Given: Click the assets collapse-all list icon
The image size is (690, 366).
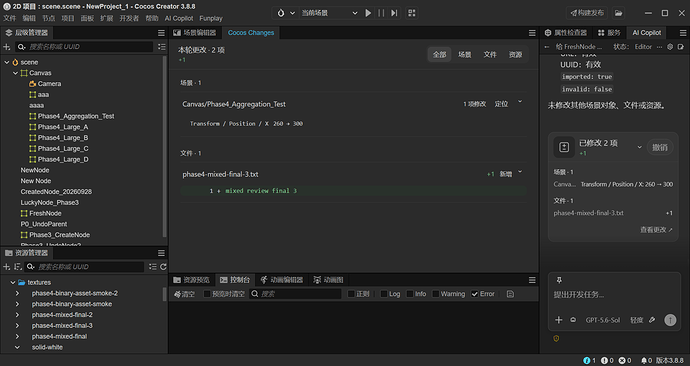Looking at the screenshot, I should [152, 267].
